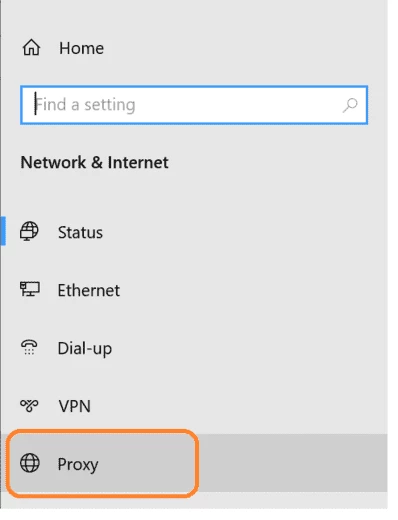The height and width of the screenshot is (520, 398).
Task: Click the Proxy globe icon
Action: 30,463
